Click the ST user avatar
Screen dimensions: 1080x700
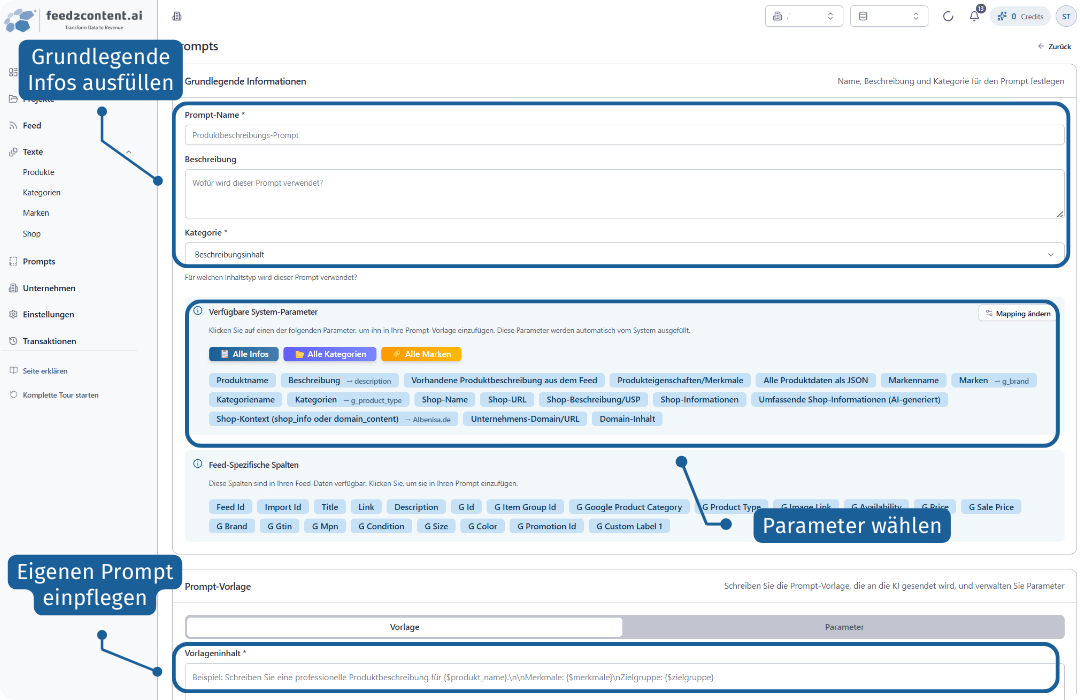pos(1065,17)
